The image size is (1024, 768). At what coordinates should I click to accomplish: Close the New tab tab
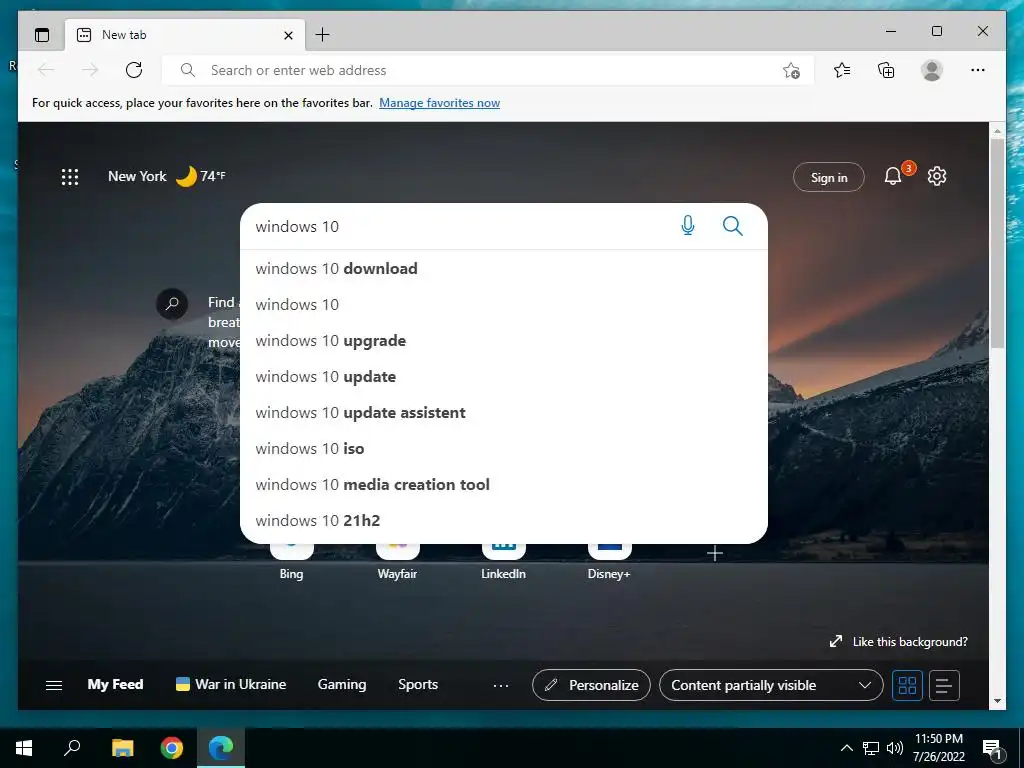point(288,35)
